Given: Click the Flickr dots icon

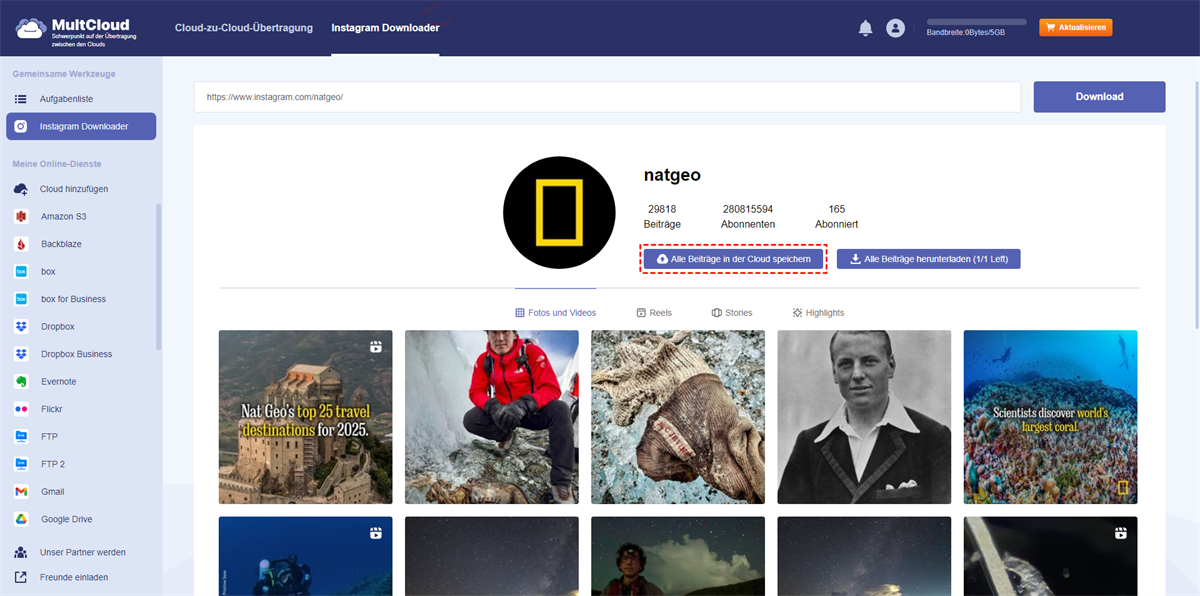Looking at the screenshot, I should coord(21,409).
